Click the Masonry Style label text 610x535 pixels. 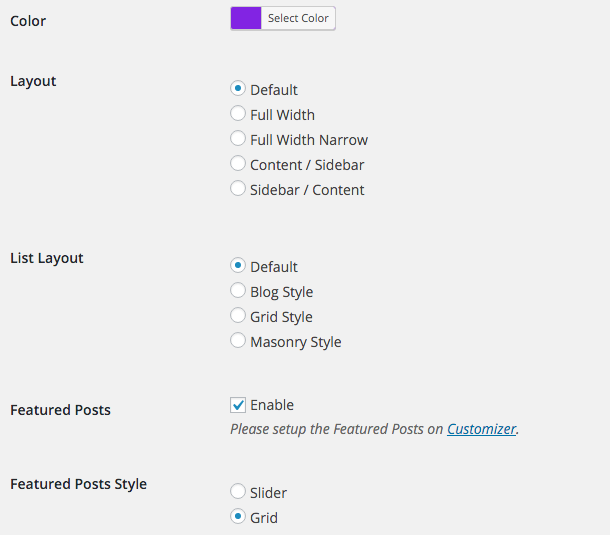click(296, 342)
